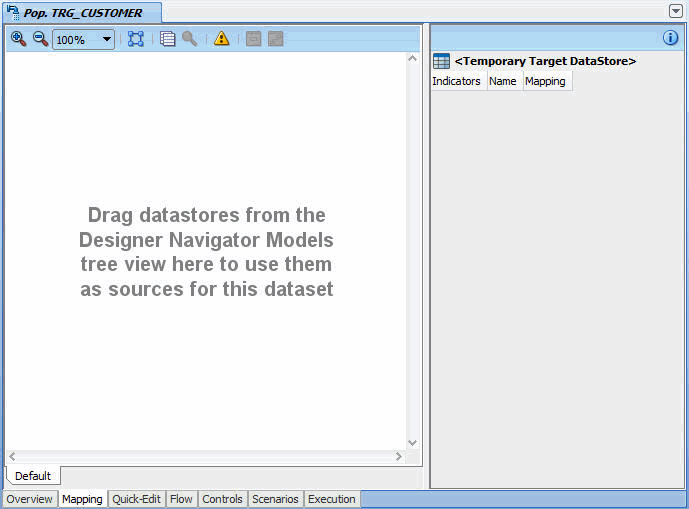Click the vertical scrollbar up arrow
Image resolution: width=689 pixels, height=509 pixels.
(412, 58)
